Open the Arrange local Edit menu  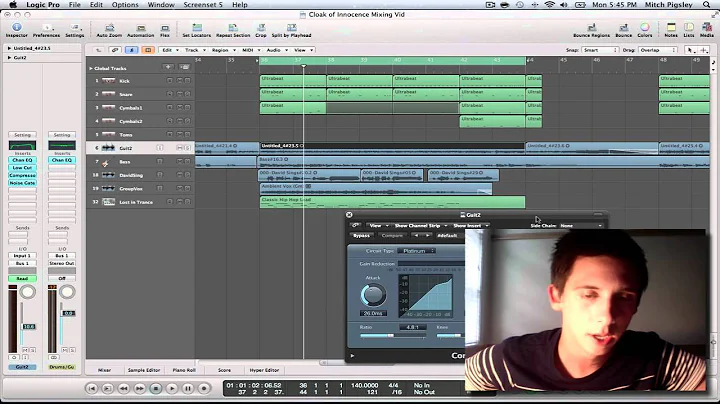pyautogui.click(x=170, y=50)
